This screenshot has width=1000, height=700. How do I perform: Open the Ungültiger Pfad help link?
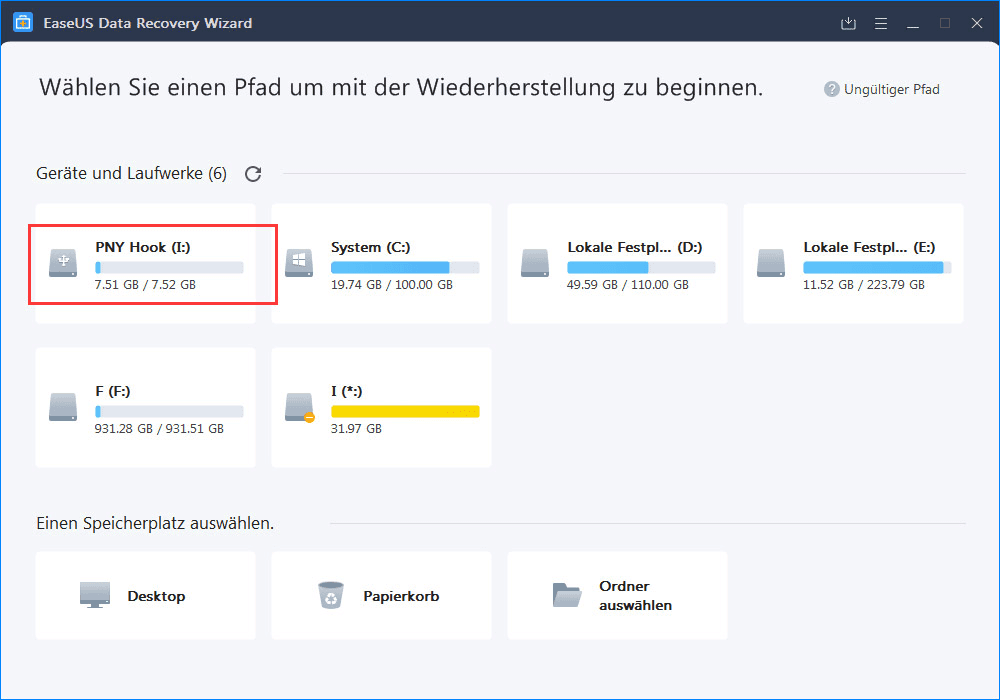click(x=892, y=89)
